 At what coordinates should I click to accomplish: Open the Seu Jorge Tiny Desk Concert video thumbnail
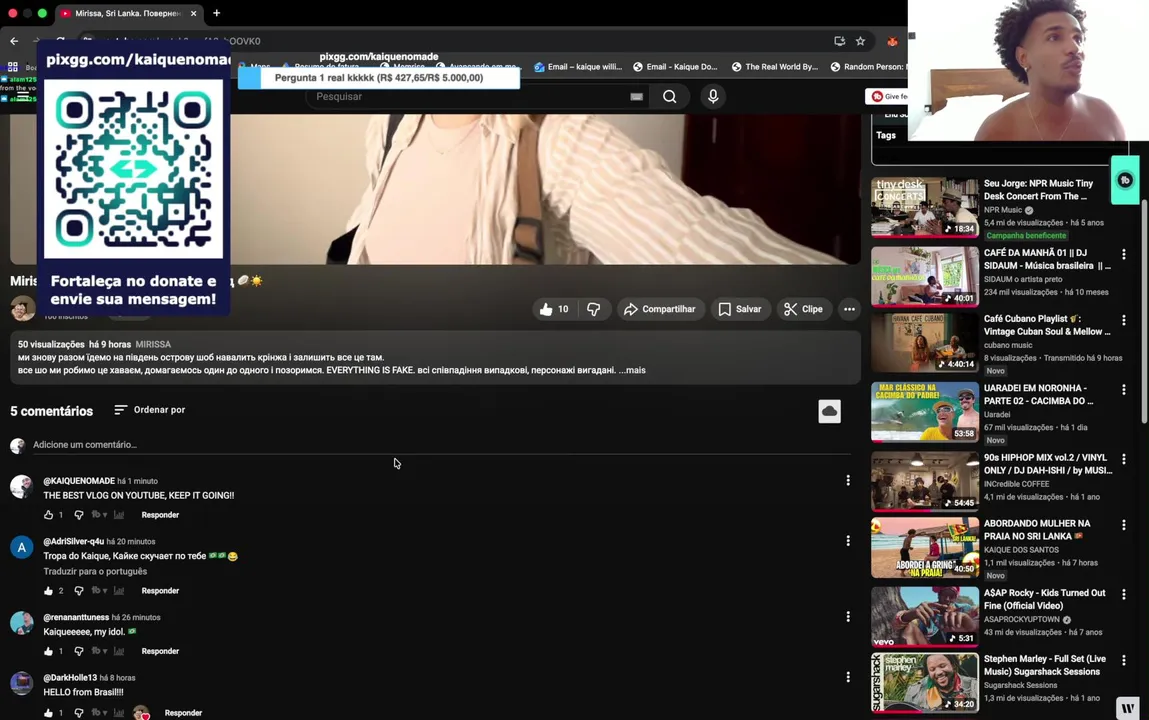pos(924,207)
